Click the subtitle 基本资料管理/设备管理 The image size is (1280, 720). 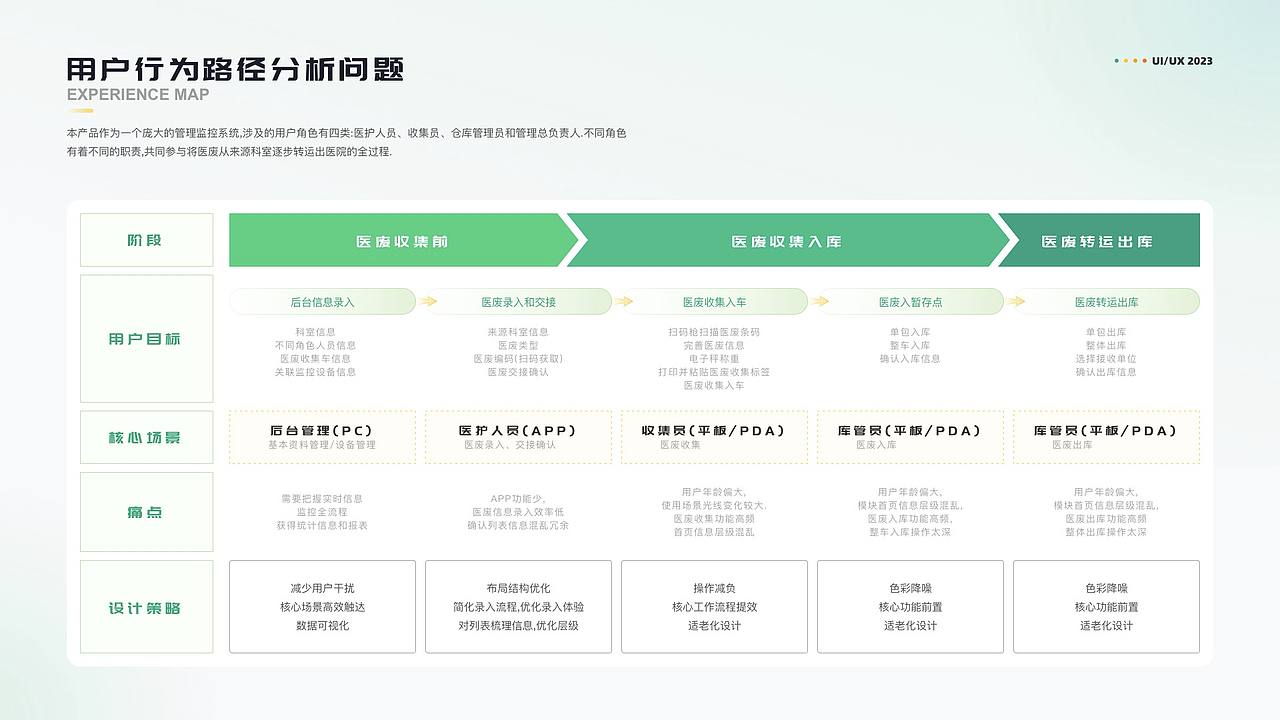point(322,445)
